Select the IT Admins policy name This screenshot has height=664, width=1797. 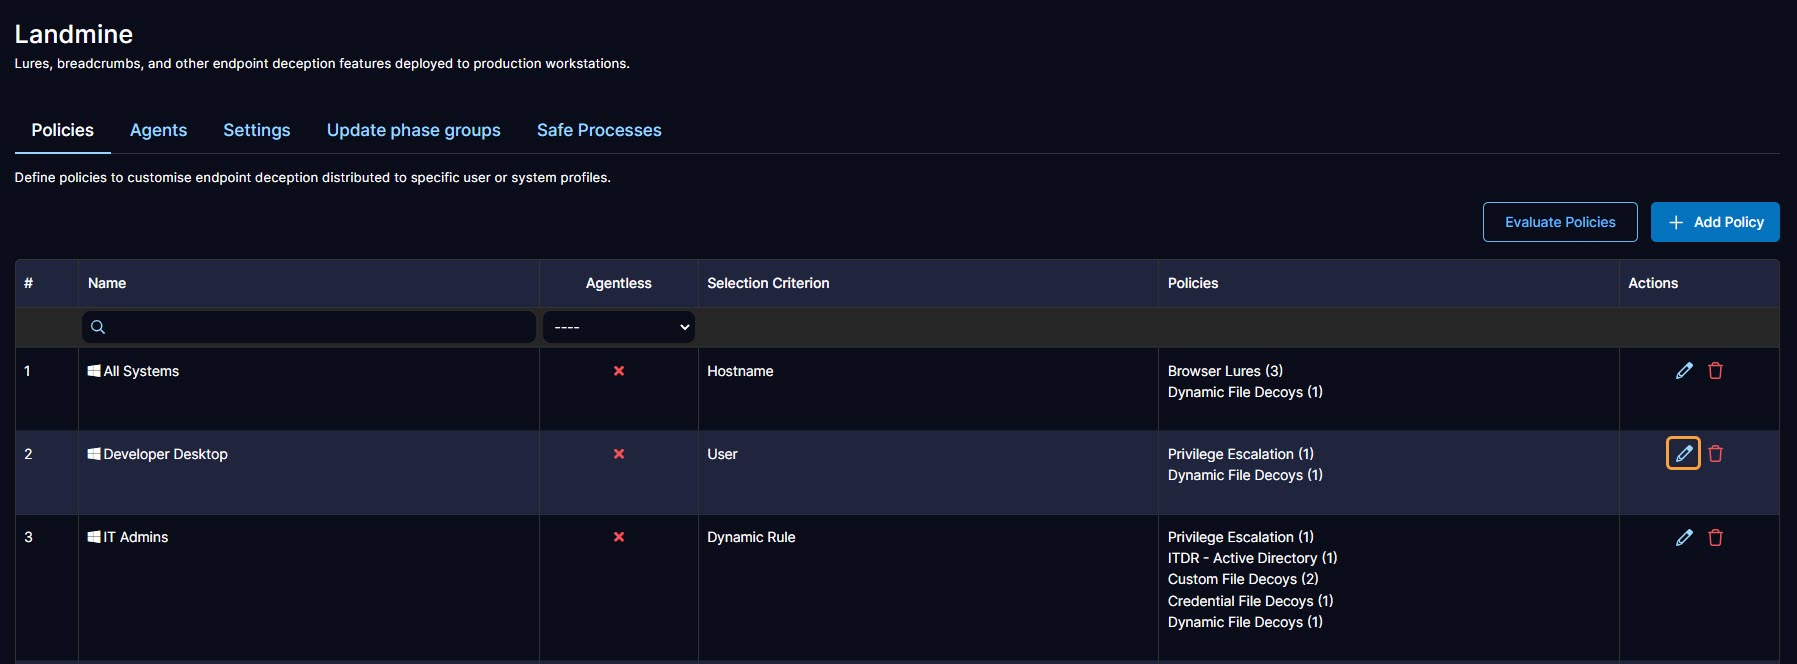click(x=136, y=537)
